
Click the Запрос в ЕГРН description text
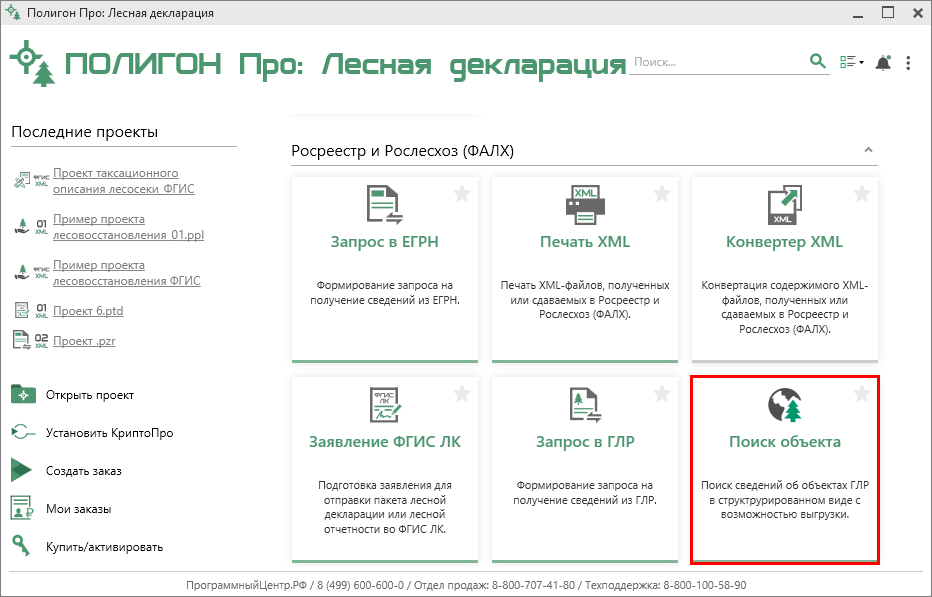point(385,293)
